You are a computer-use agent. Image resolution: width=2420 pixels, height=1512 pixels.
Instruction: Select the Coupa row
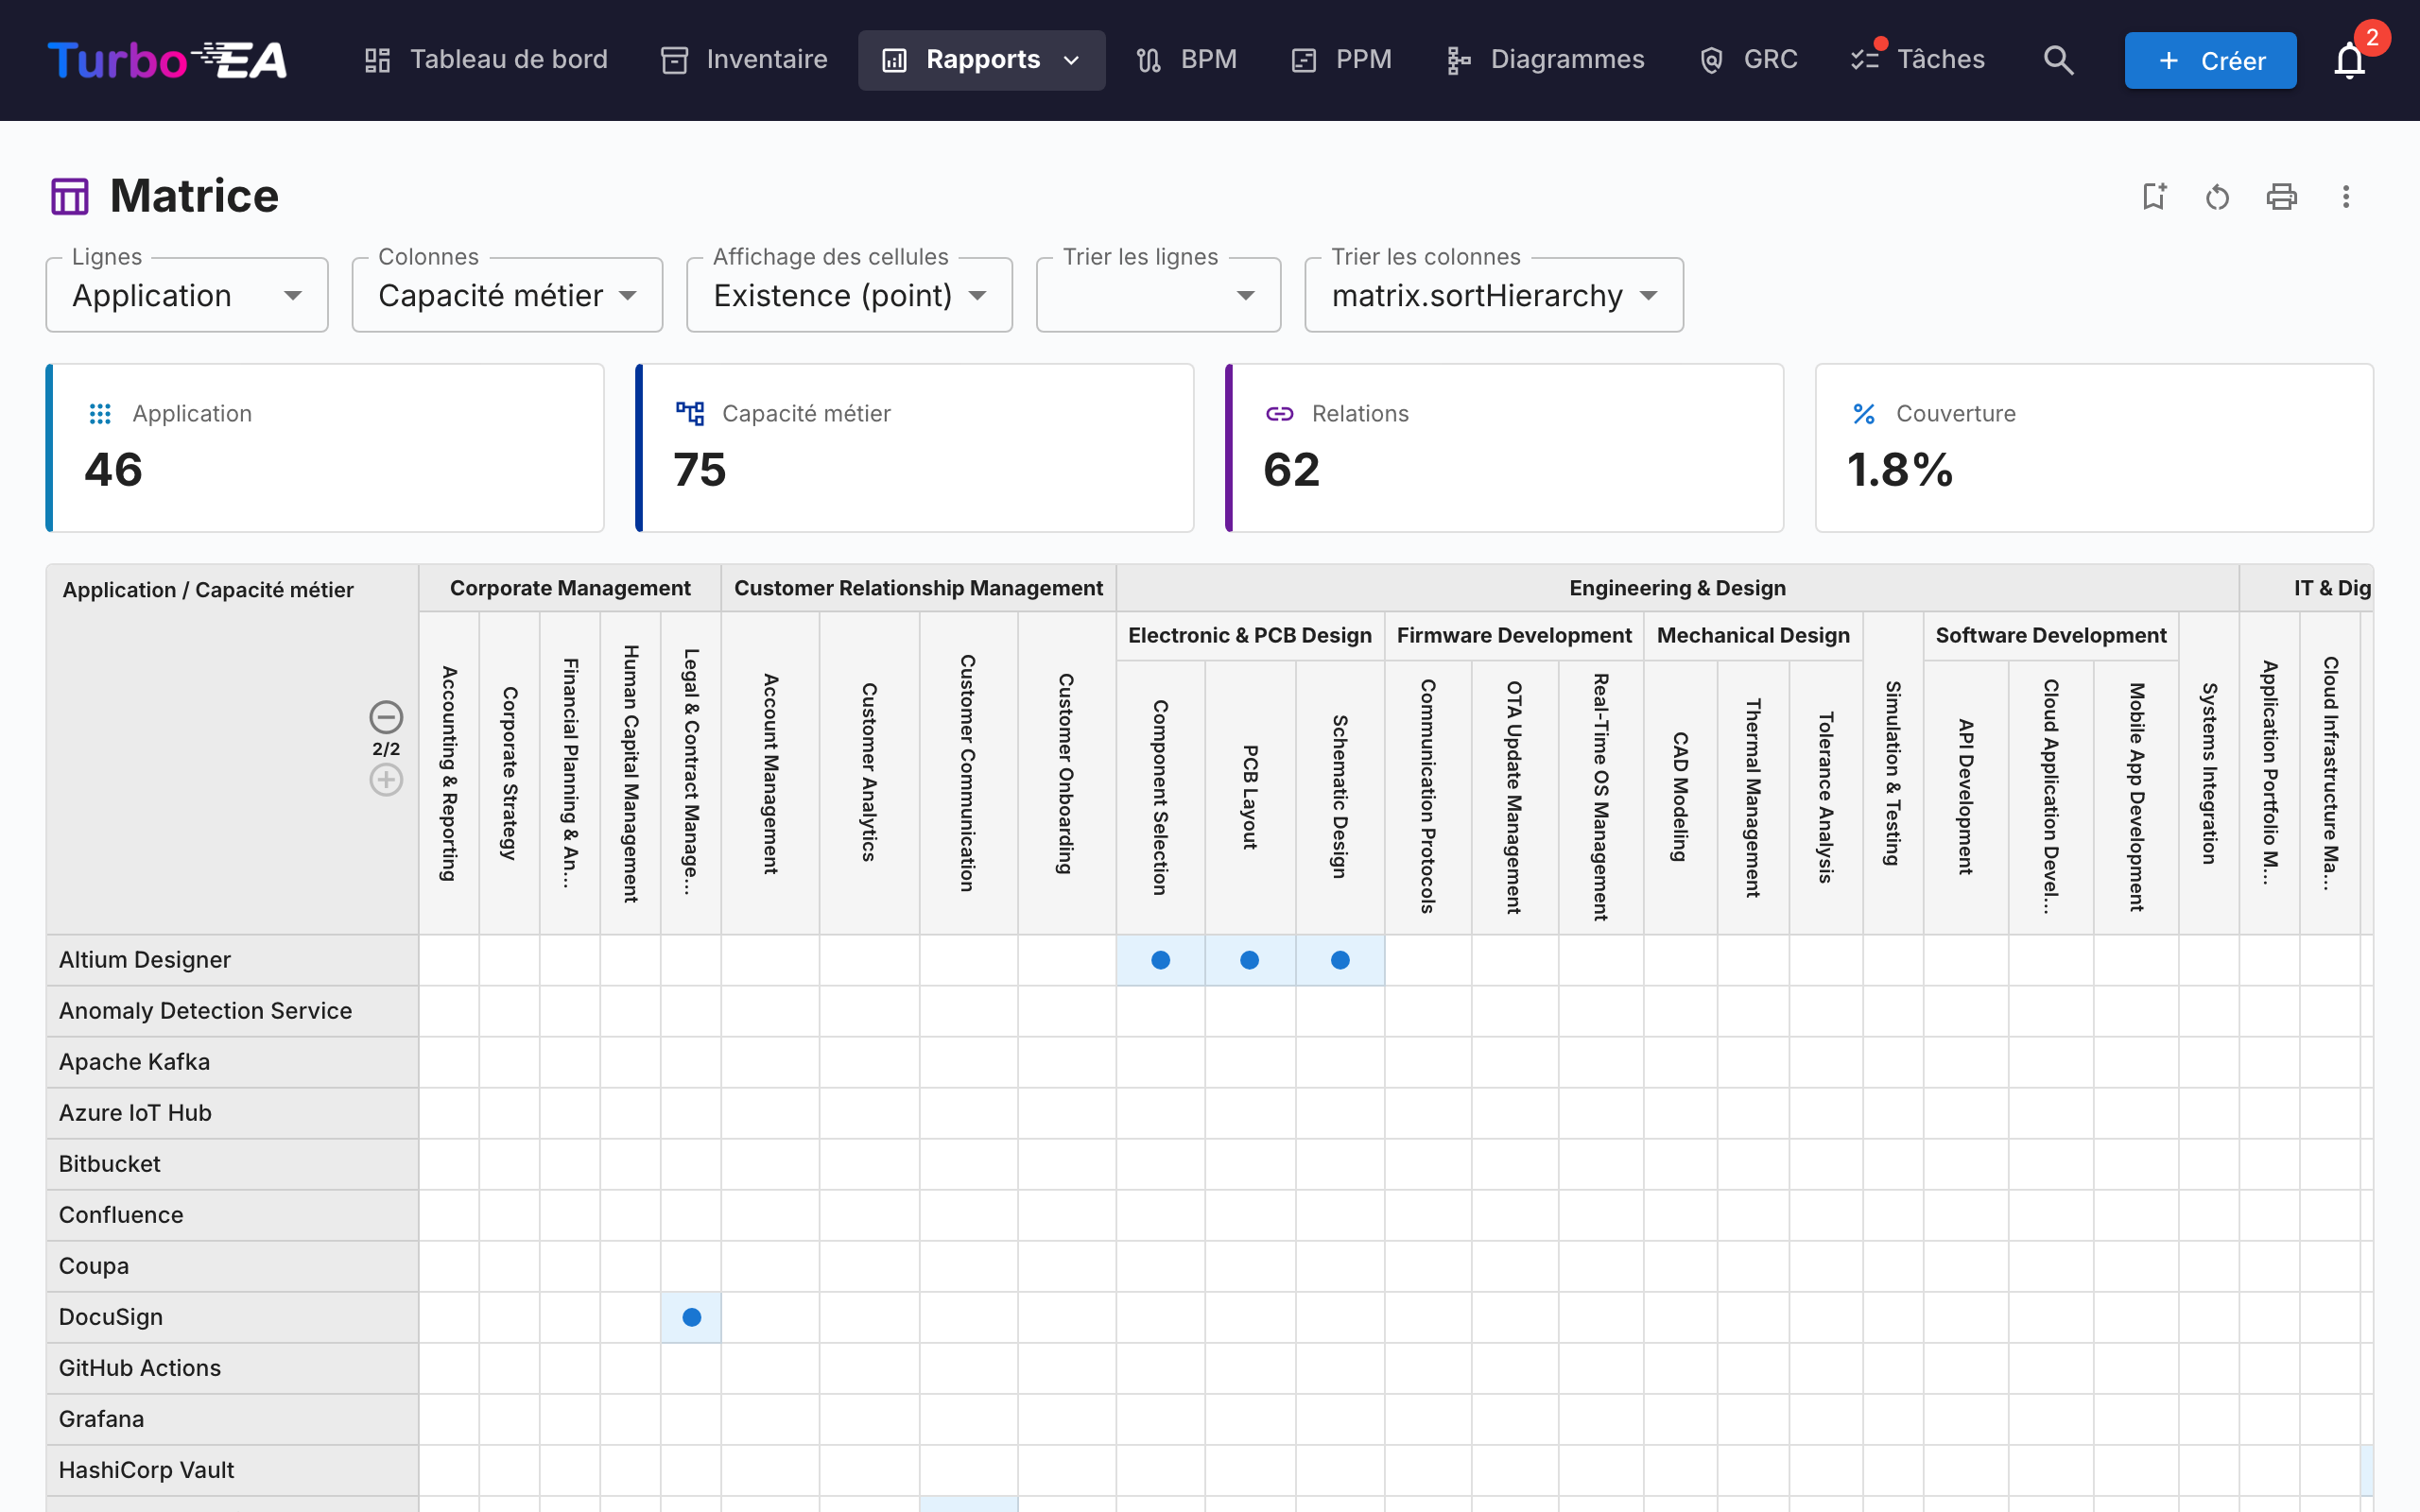tap(232, 1266)
